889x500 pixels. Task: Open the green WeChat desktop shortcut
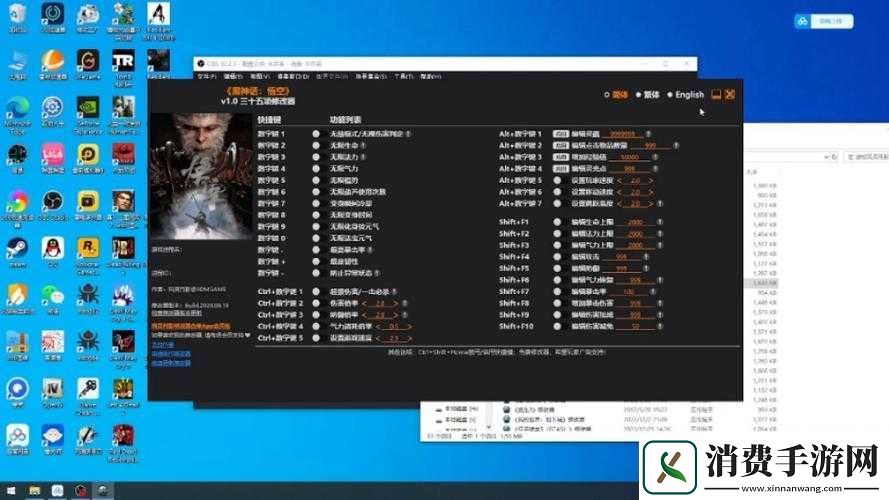coord(53,294)
